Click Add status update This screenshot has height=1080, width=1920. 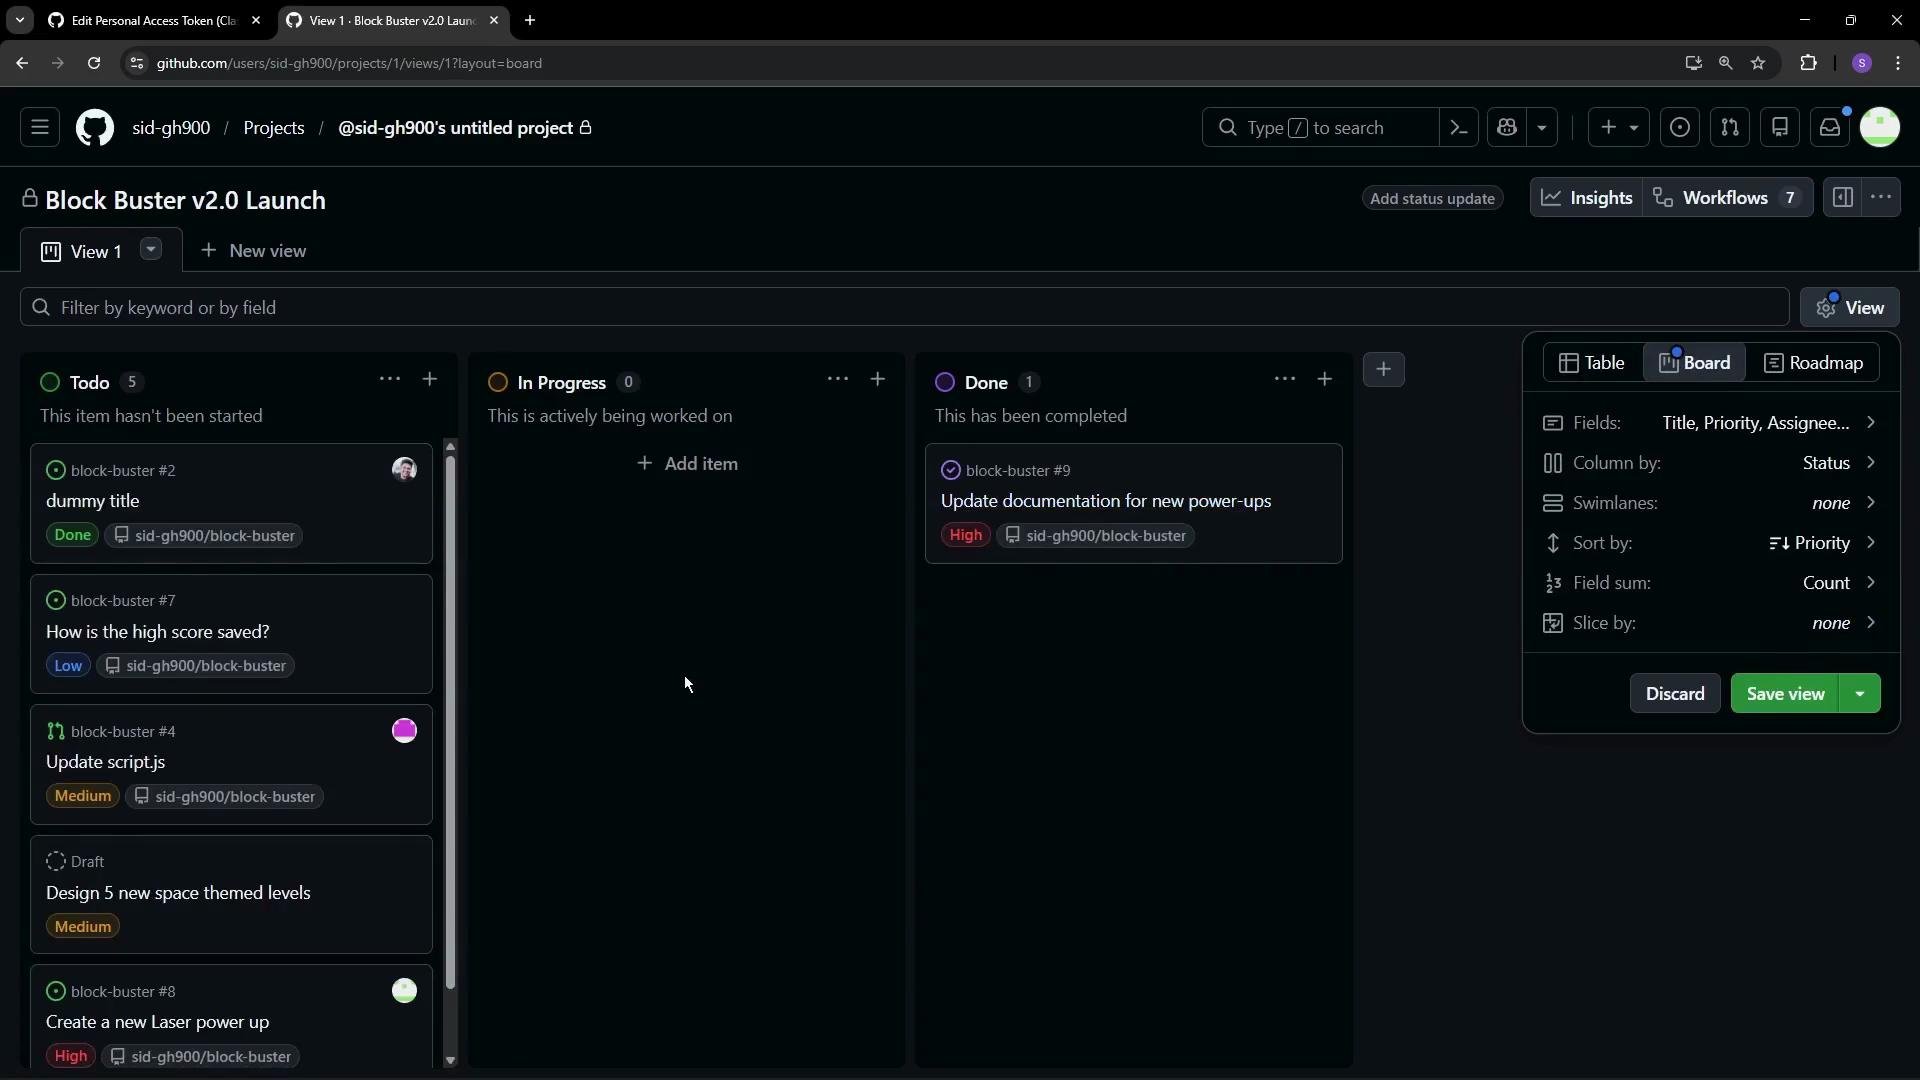(x=1432, y=199)
